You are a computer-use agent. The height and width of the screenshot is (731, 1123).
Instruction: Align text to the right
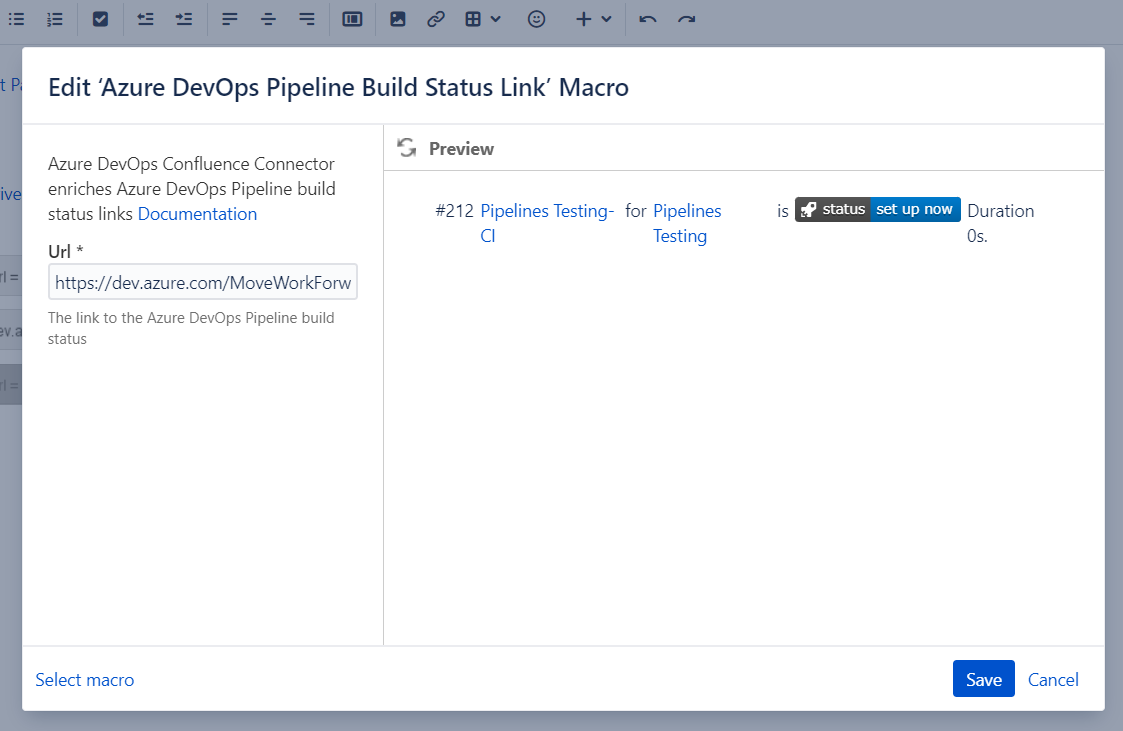pyautogui.click(x=307, y=19)
